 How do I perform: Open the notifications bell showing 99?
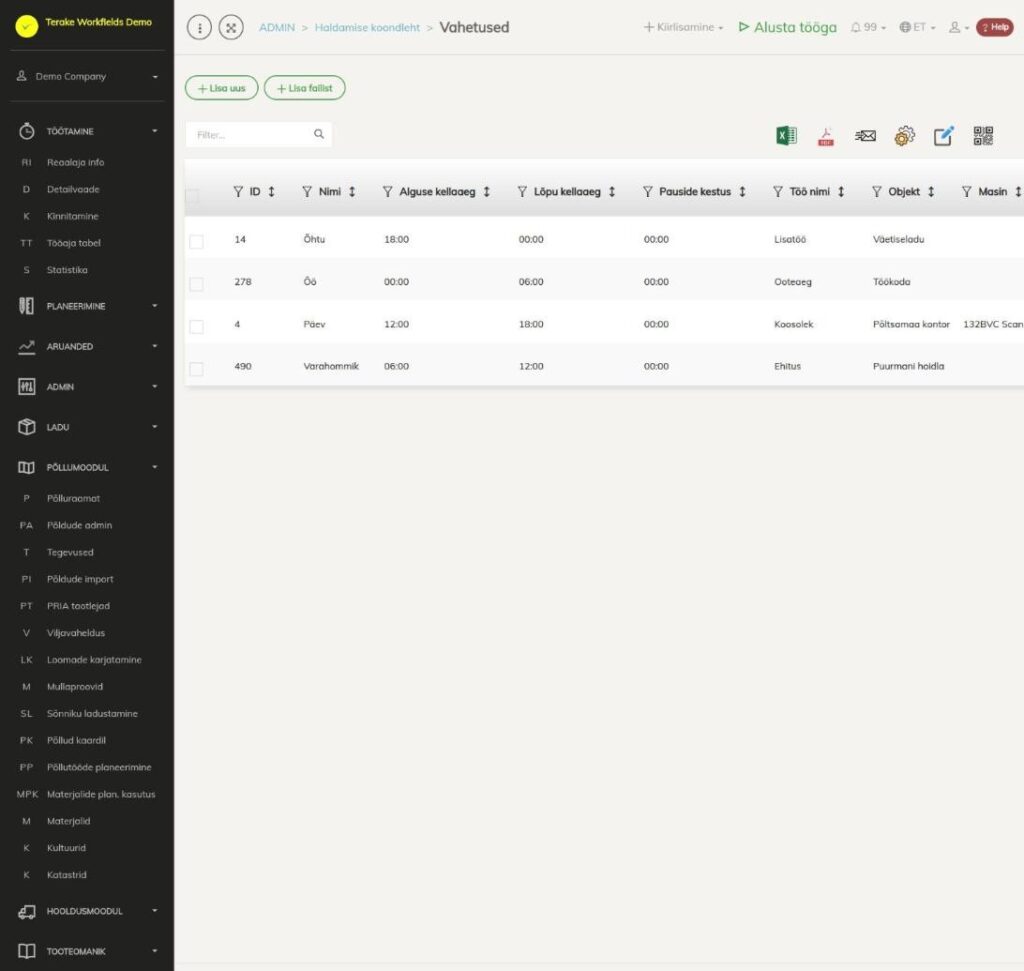(868, 27)
